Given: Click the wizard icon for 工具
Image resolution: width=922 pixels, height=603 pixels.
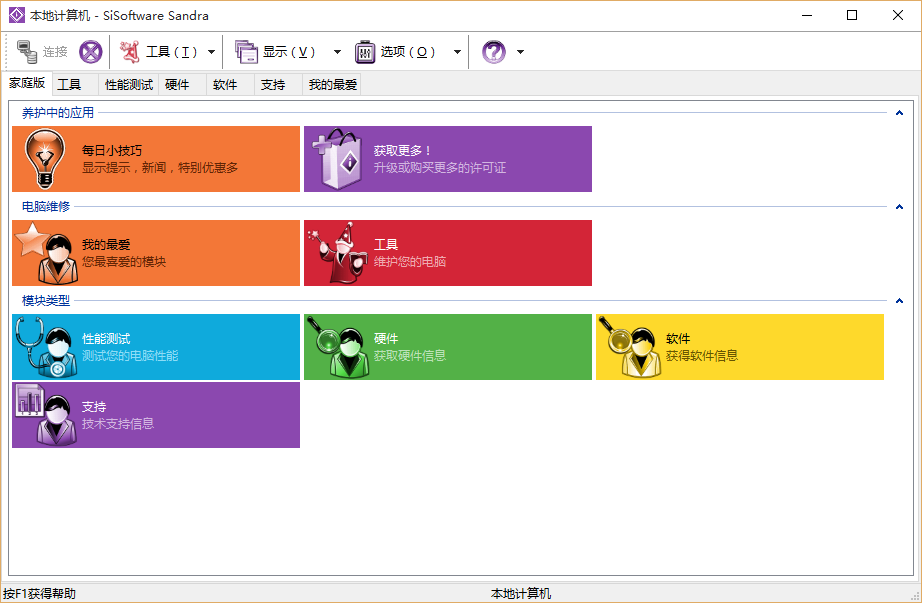Looking at the screenshot, I should [x=338, y=253].
